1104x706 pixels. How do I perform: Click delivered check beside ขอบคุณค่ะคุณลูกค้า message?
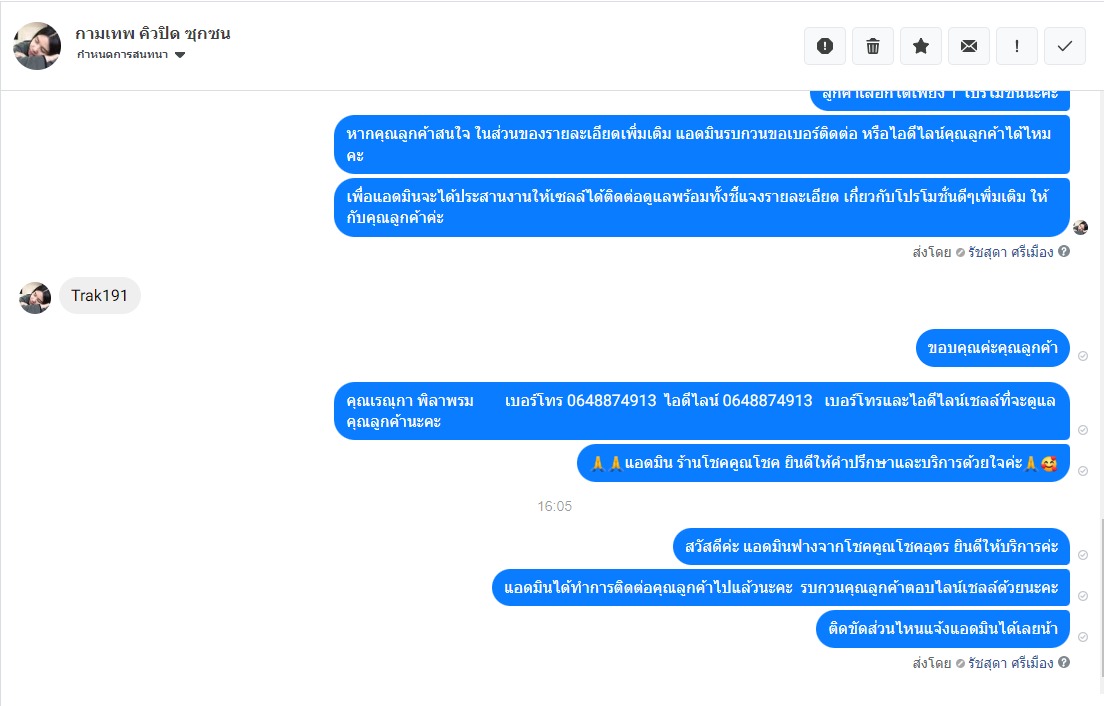(1083, 356)
